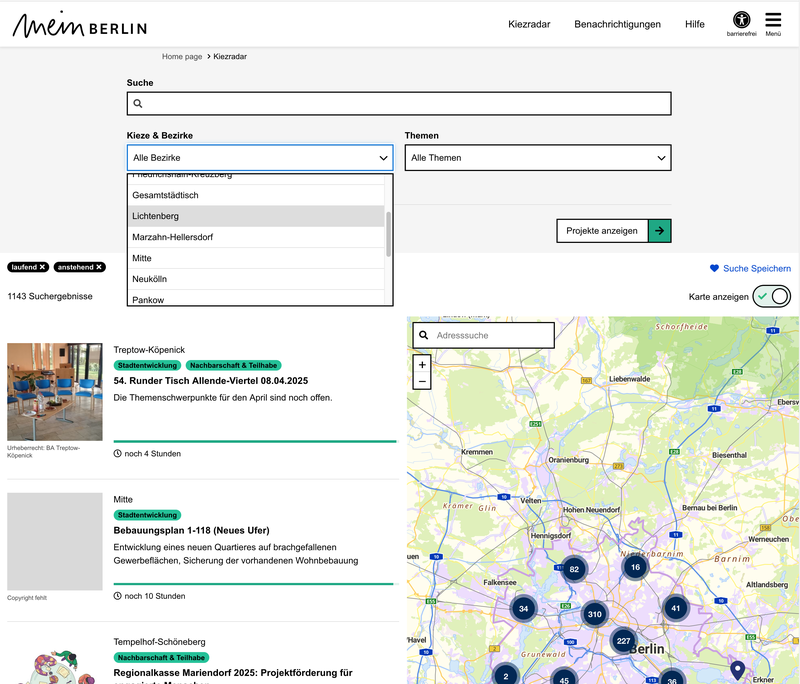
Task: Open map cluster marker 41
Action: 676,608
